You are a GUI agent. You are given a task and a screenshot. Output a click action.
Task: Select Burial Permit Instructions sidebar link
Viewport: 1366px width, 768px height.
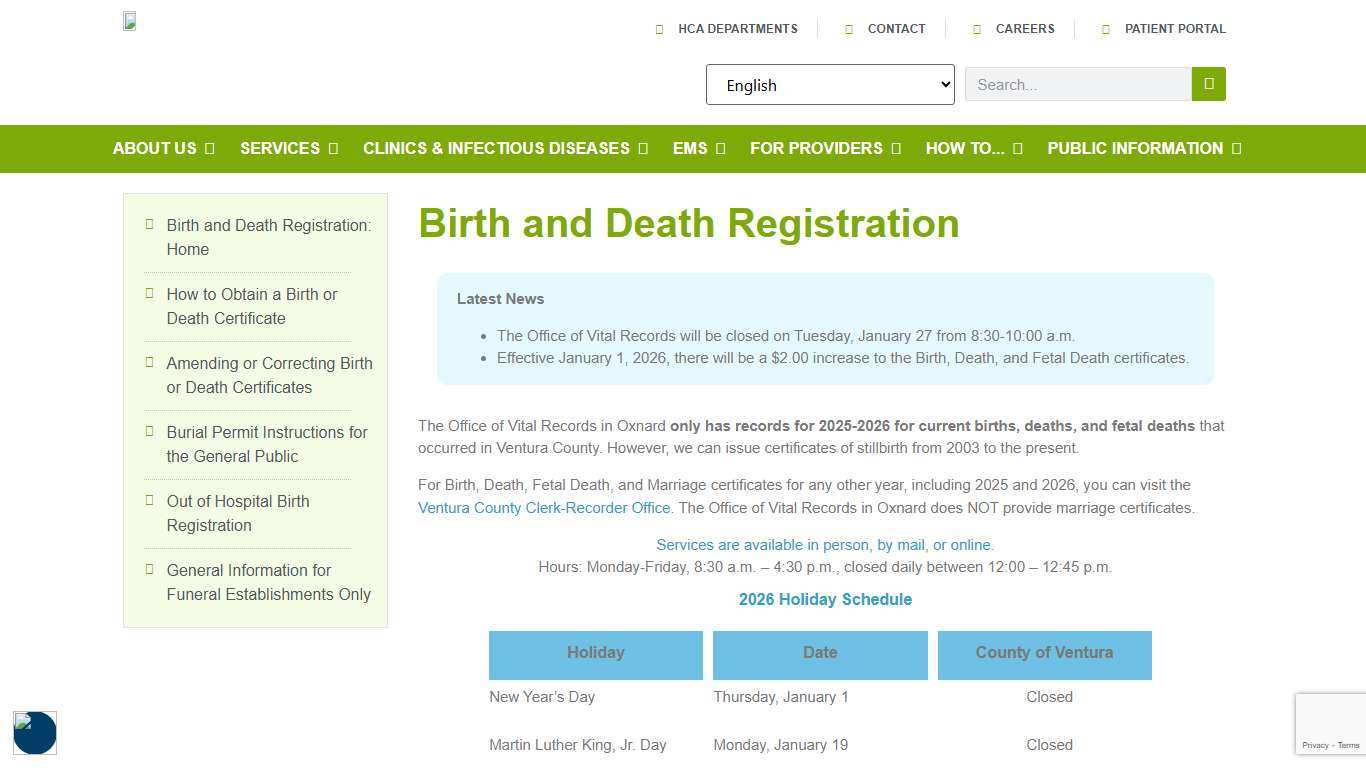265,444
